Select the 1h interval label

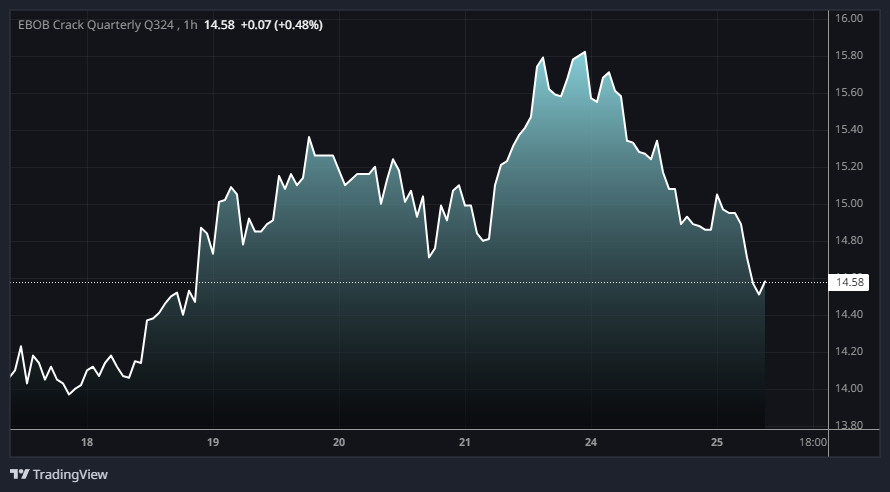click(x=189, y=24)
